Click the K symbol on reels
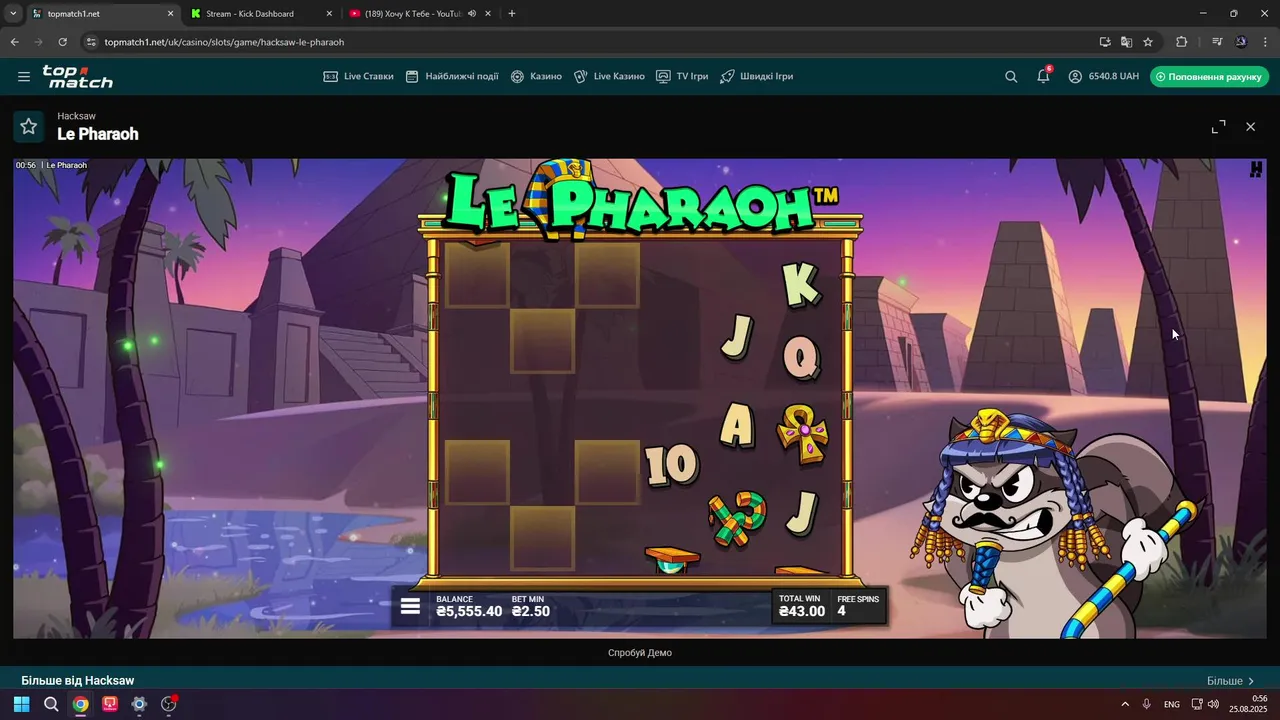 click(x=801, y=285)
